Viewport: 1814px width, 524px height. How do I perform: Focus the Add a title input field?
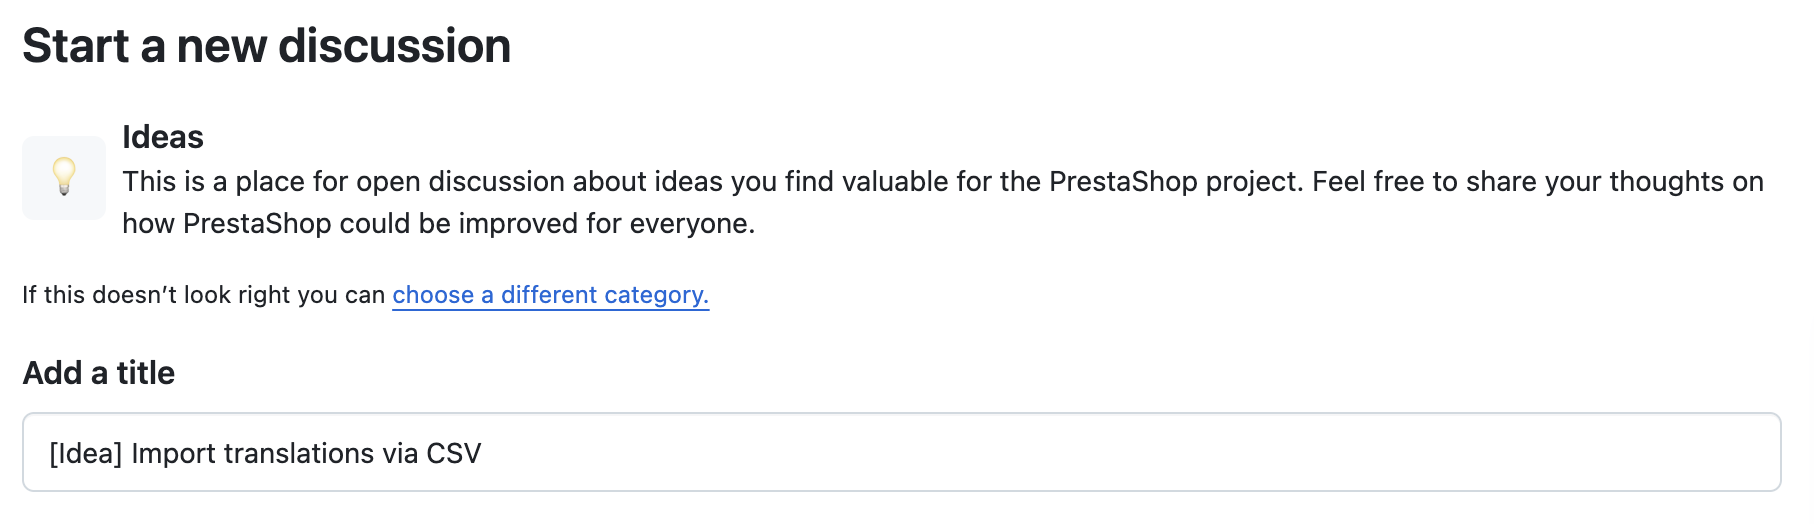click(x=901, y=452)
